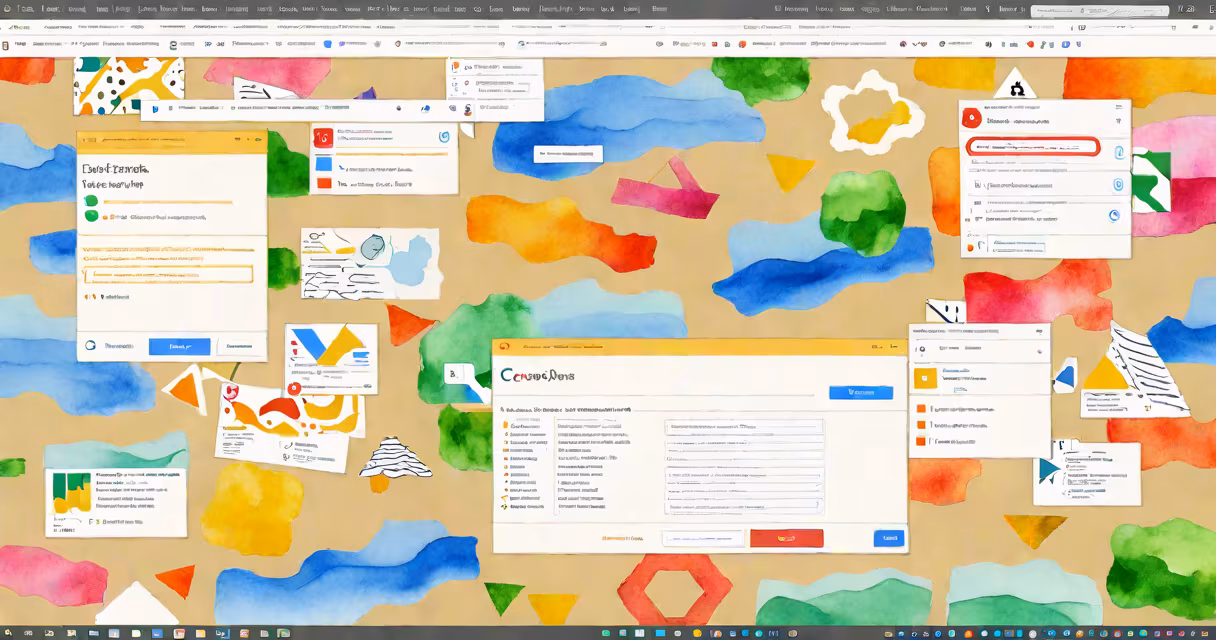Click the blue circle icon beside the red-outlined field

click(x=1118, y=152)
